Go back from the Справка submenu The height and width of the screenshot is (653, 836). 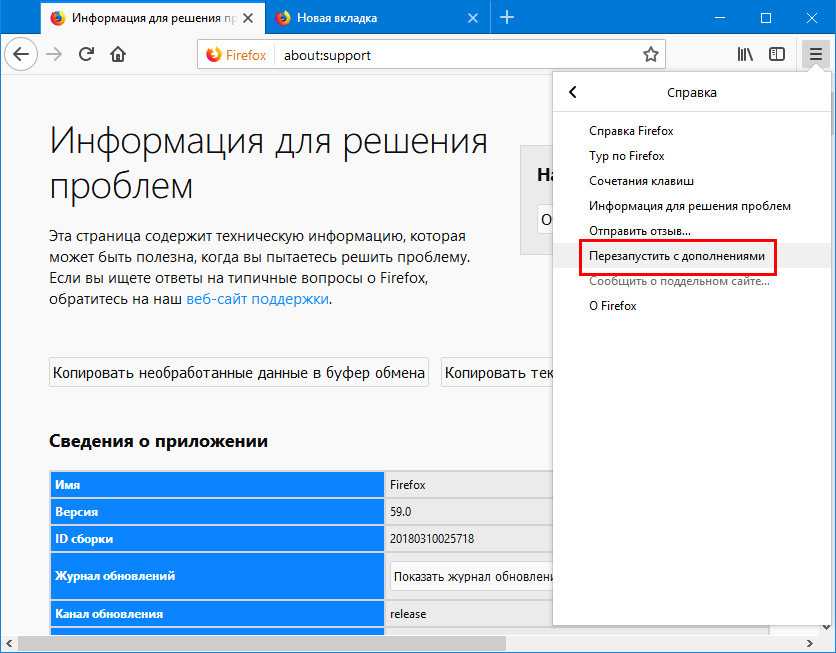573,92
